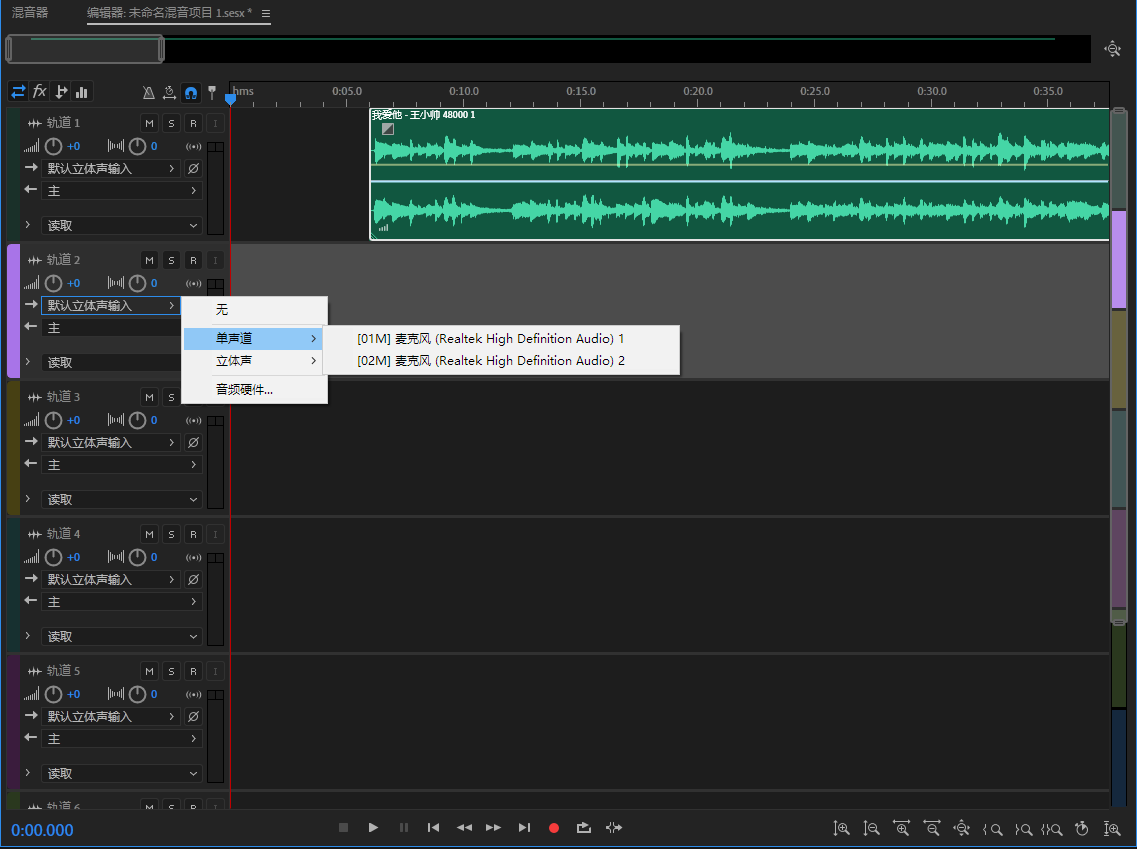Viewport: 1137px width, 849px height.
Task: Toggle snapping magnet icon
Action: (191, 92)
